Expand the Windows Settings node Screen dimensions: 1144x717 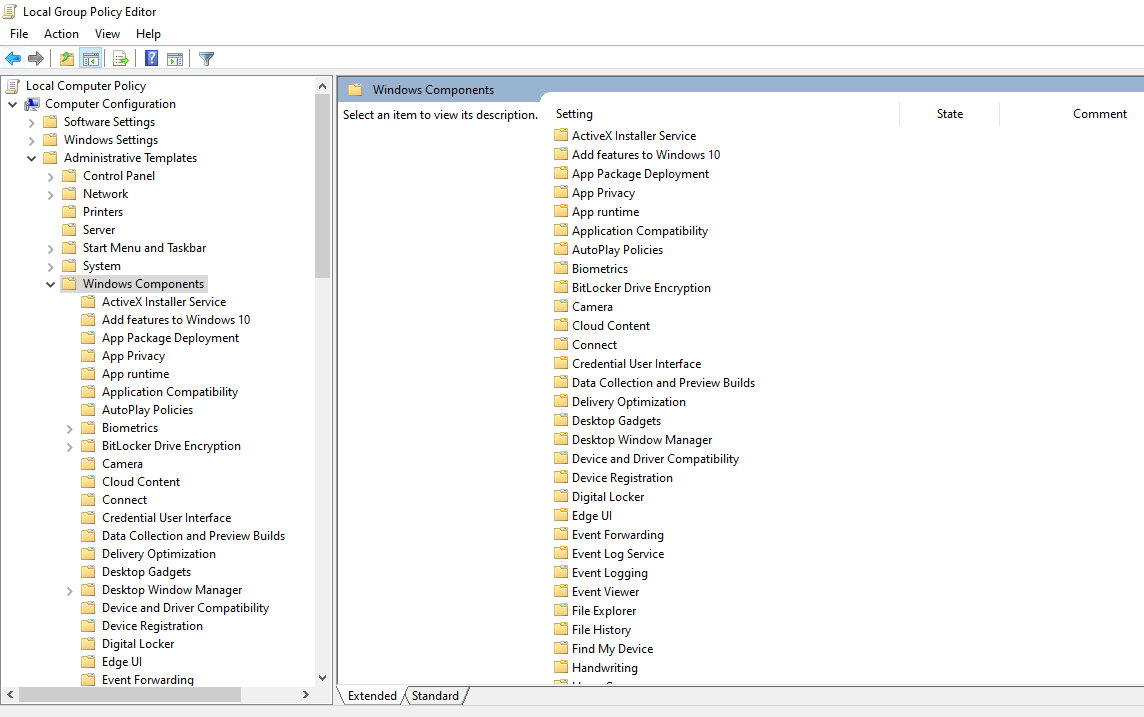click(x=31, y=140)
